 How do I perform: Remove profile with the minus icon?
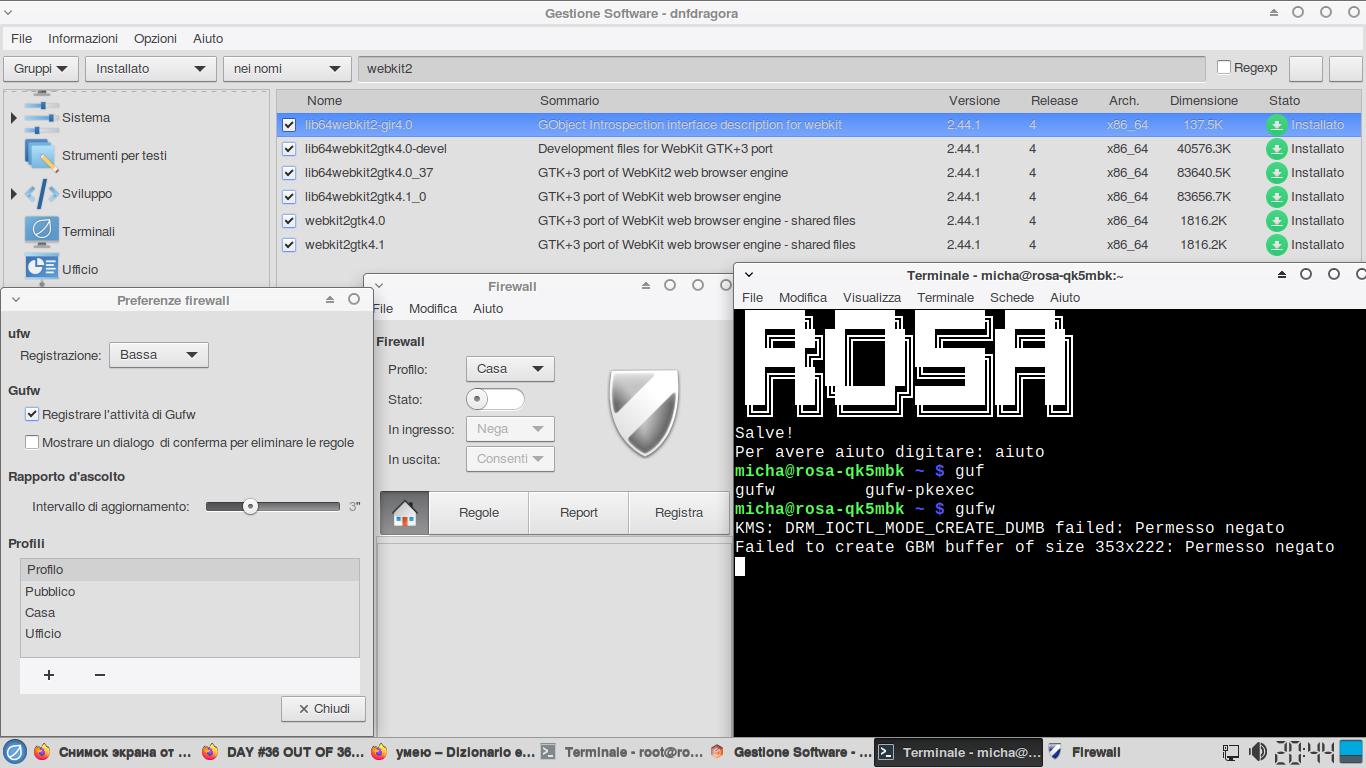pos(99,675)
